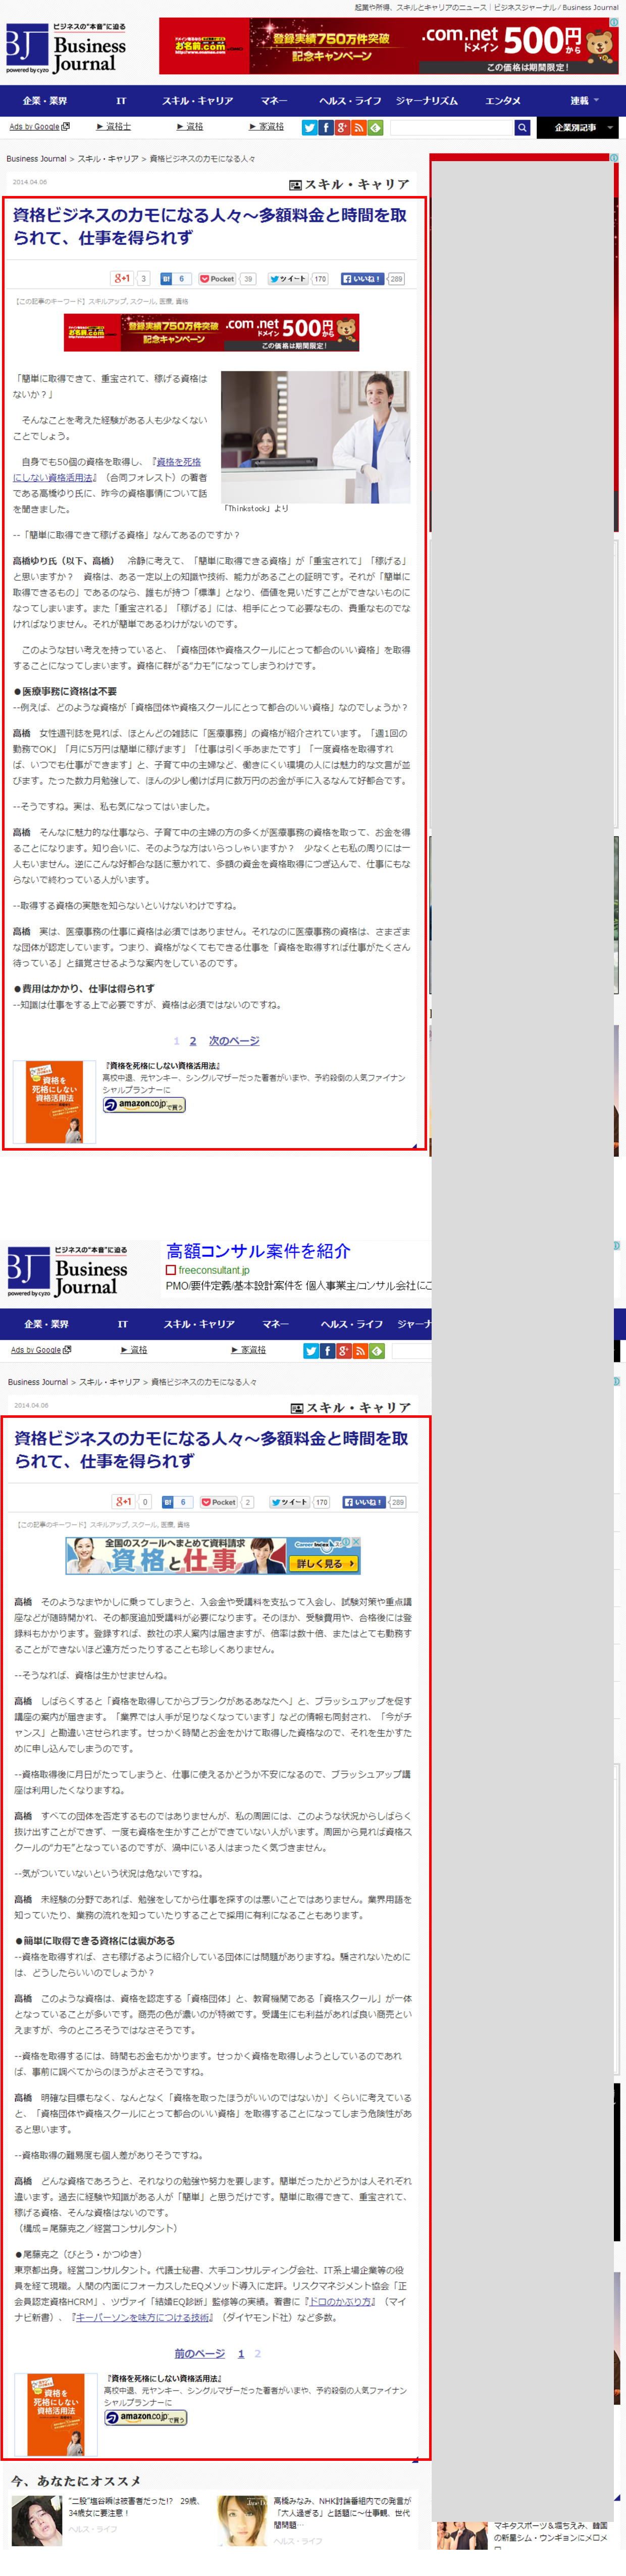Click the 前のページ pagination link
The width and height of the screenshot is (626, 2576).
199,2353
